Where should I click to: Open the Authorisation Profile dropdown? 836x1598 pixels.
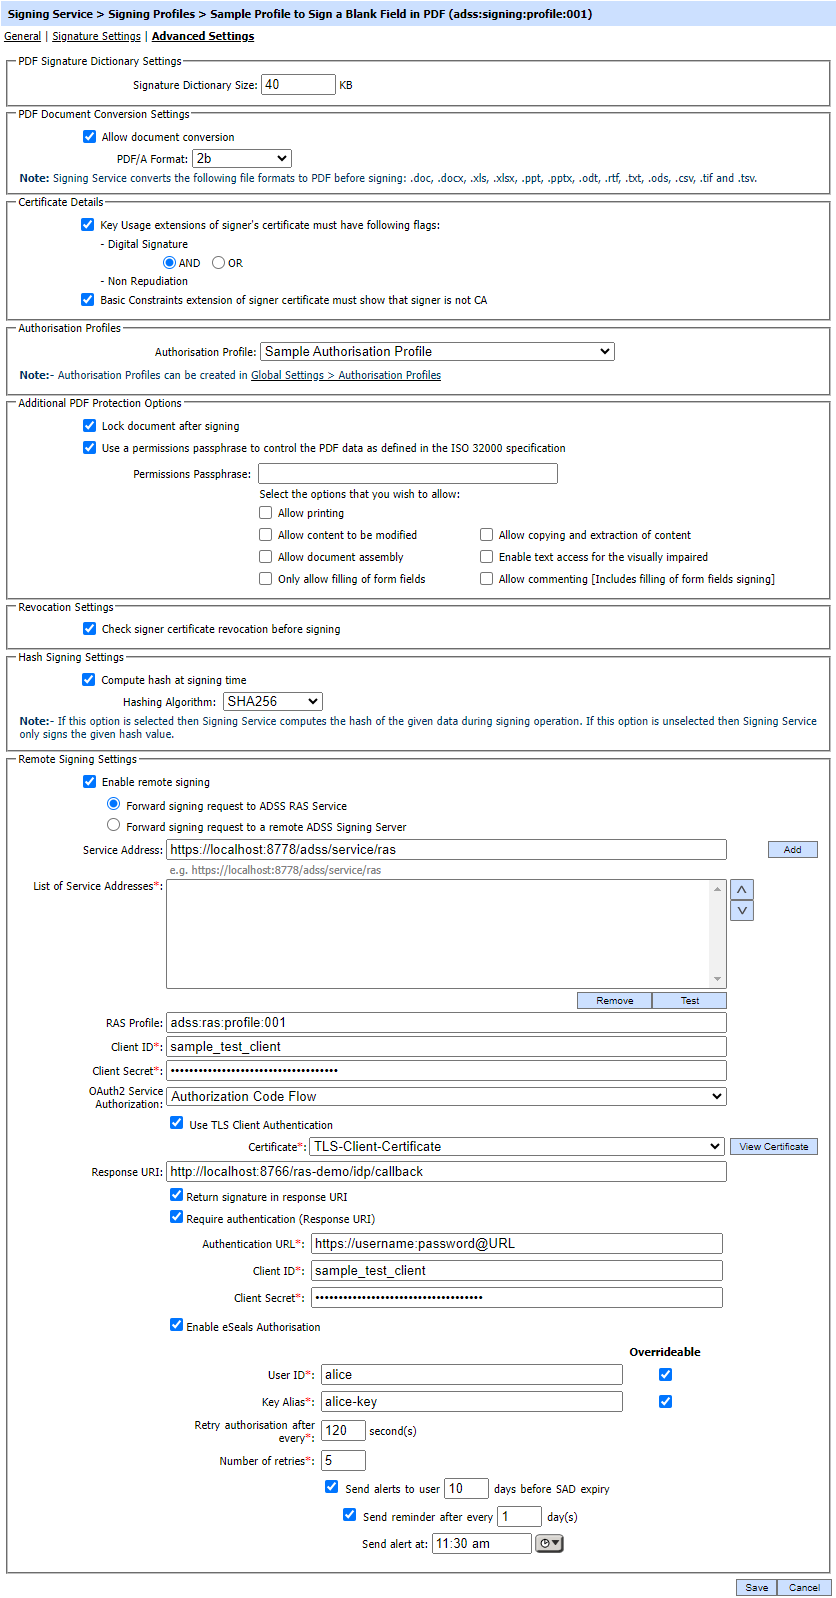click(437, 351)
